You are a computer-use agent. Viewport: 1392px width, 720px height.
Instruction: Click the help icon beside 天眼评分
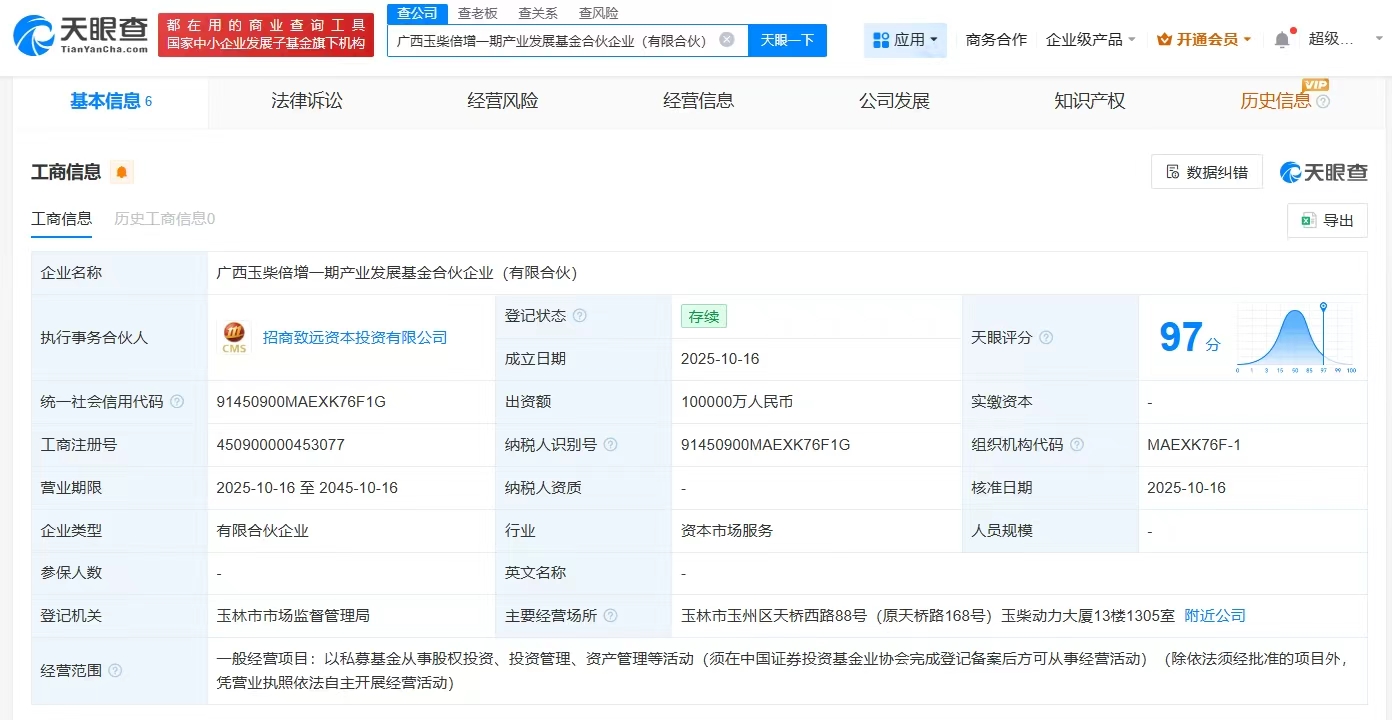(x=1046, y=338)
